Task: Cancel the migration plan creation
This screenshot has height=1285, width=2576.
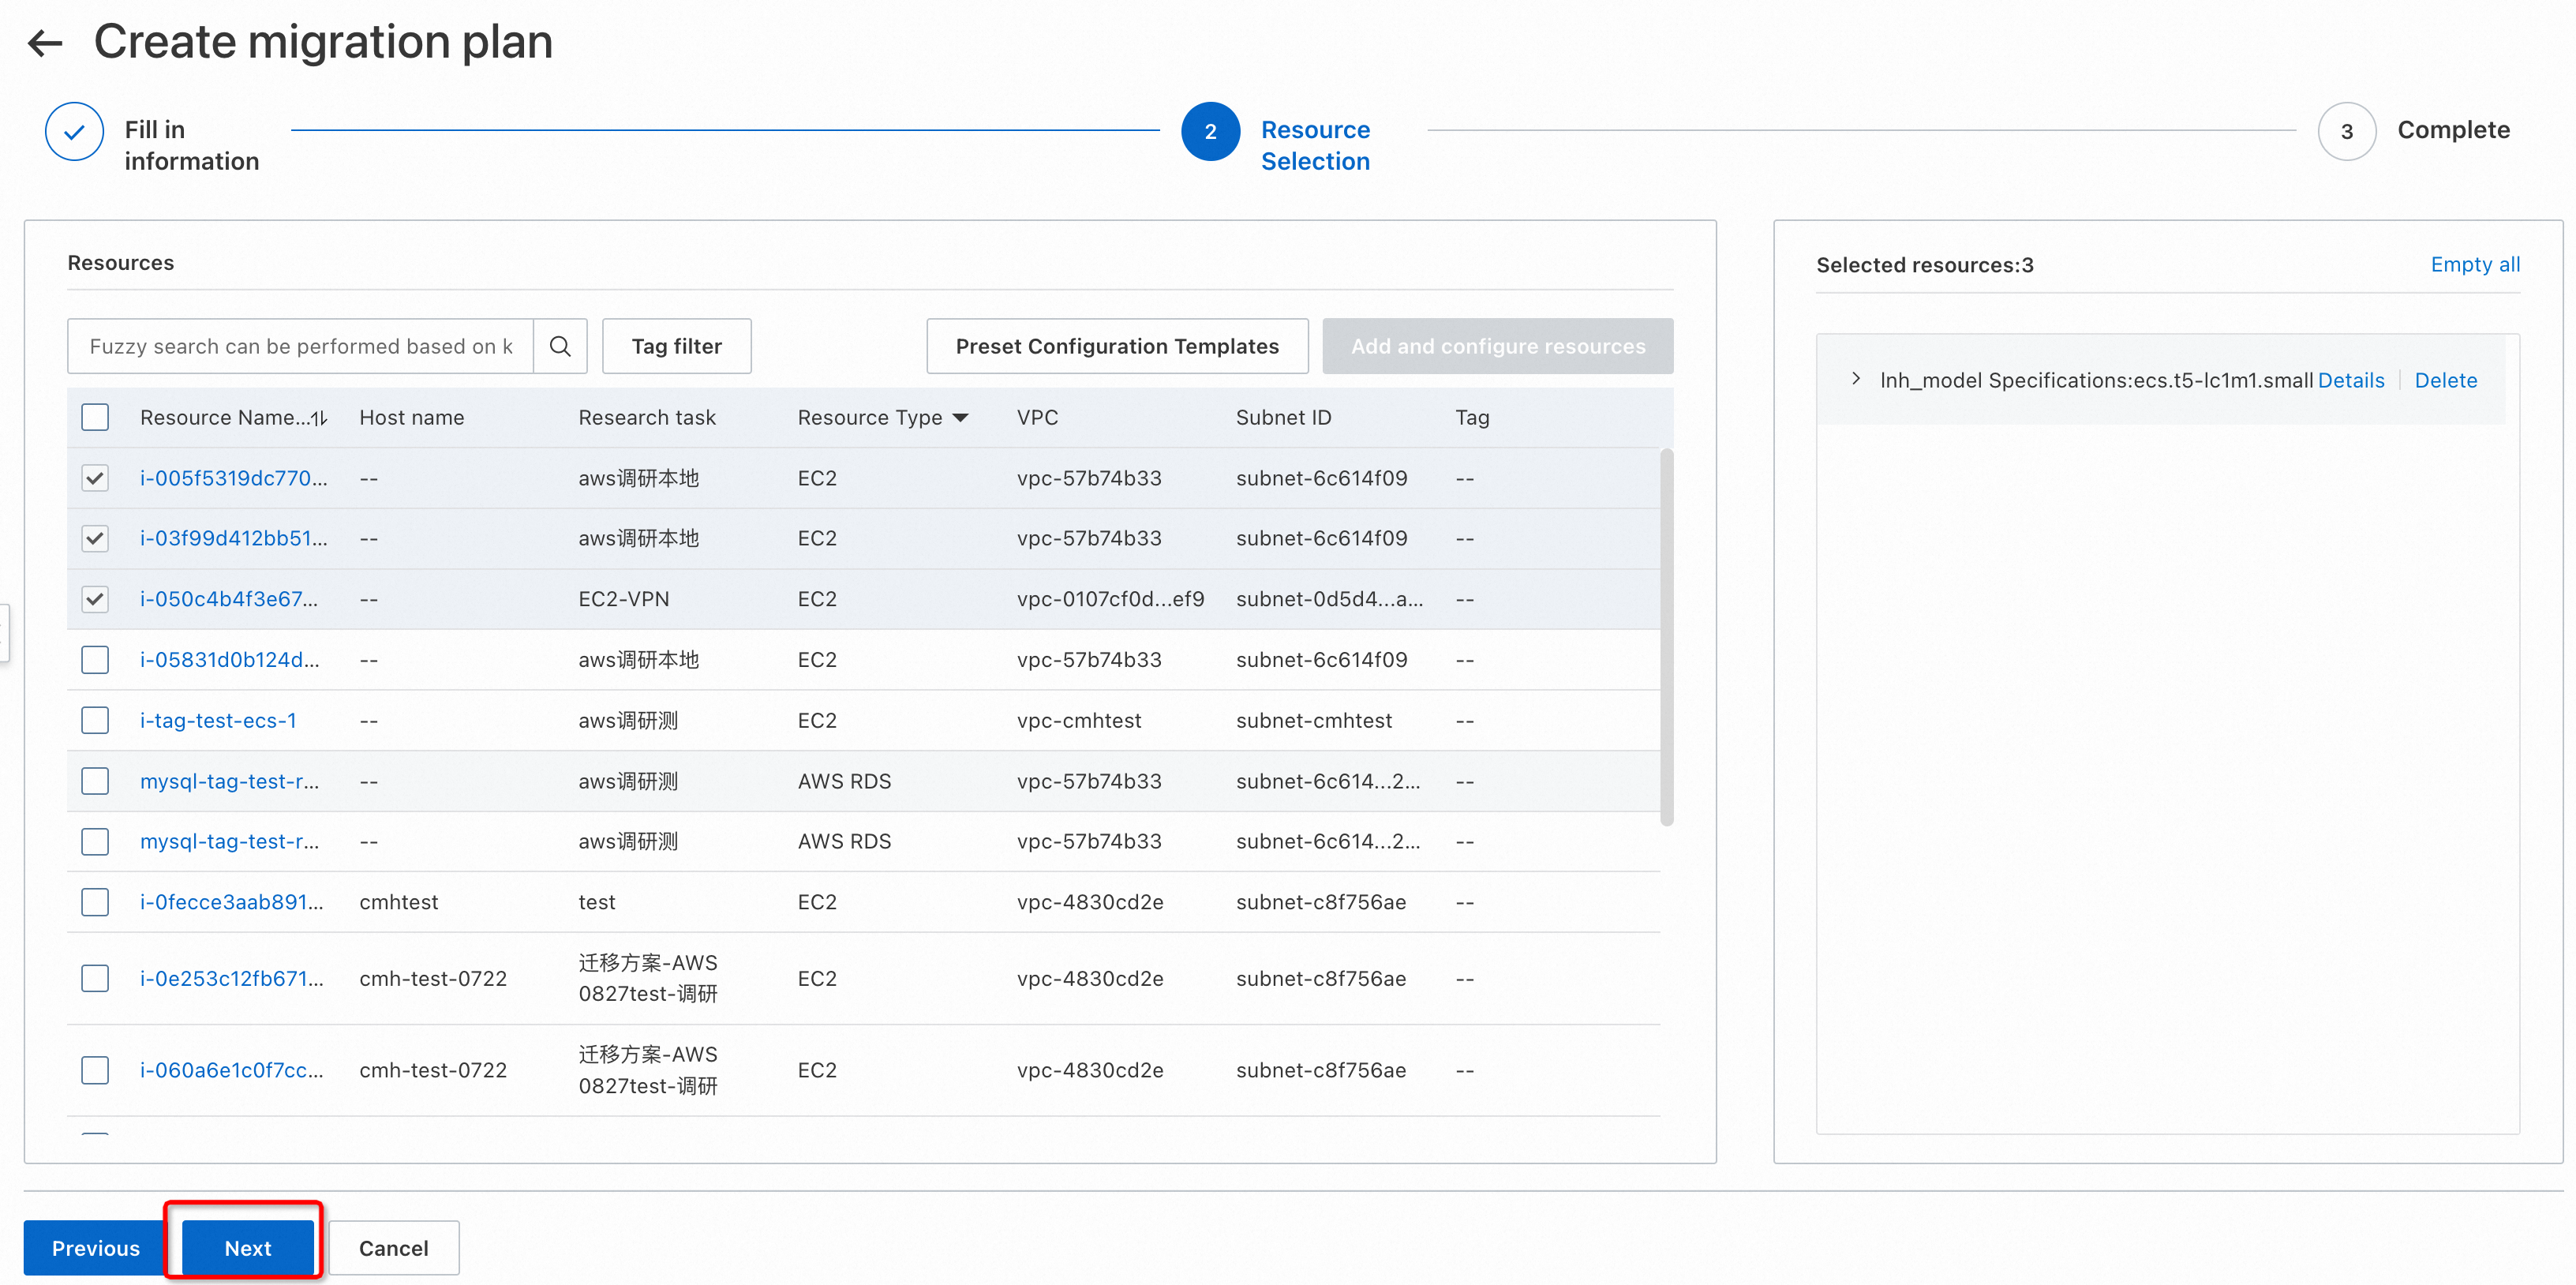Action: pyautogui.click(x=393, y=1248)
